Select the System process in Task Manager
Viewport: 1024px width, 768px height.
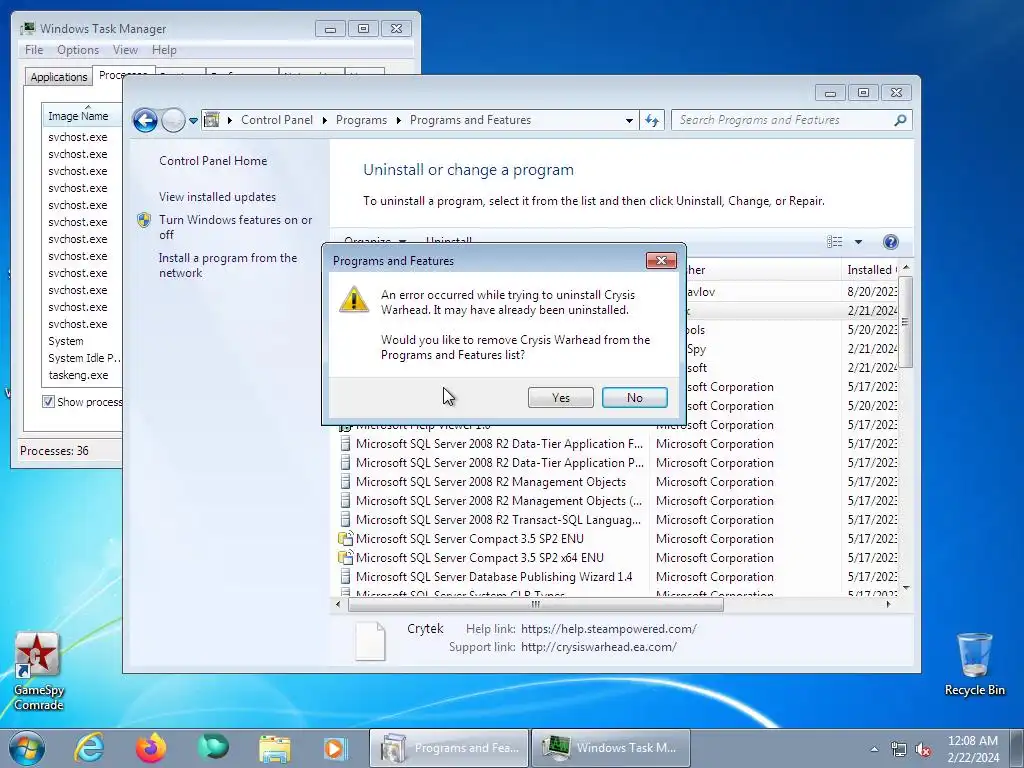pos(66,341)
